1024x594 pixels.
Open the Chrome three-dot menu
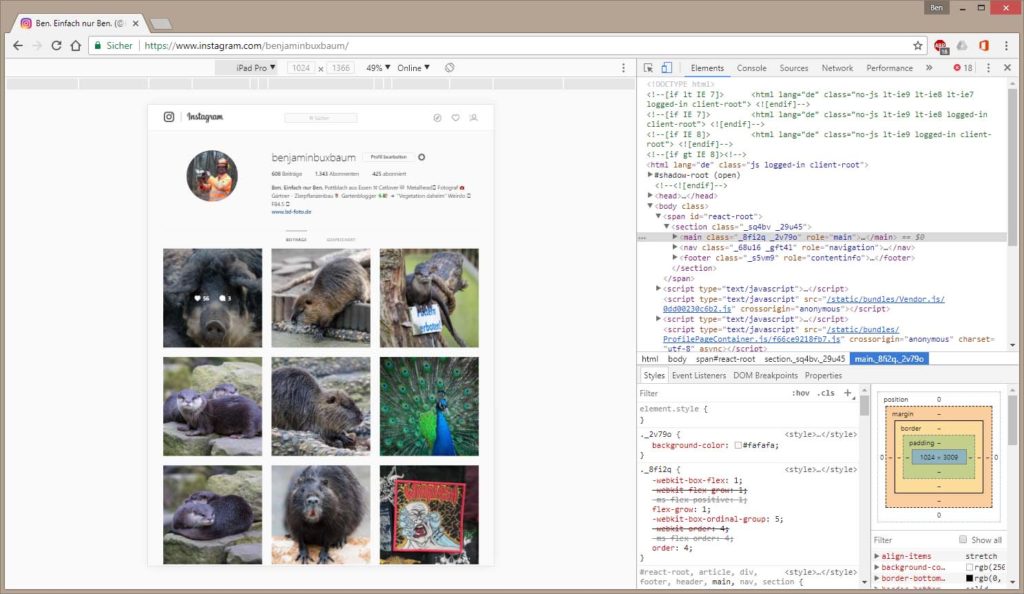(1006, 46)
